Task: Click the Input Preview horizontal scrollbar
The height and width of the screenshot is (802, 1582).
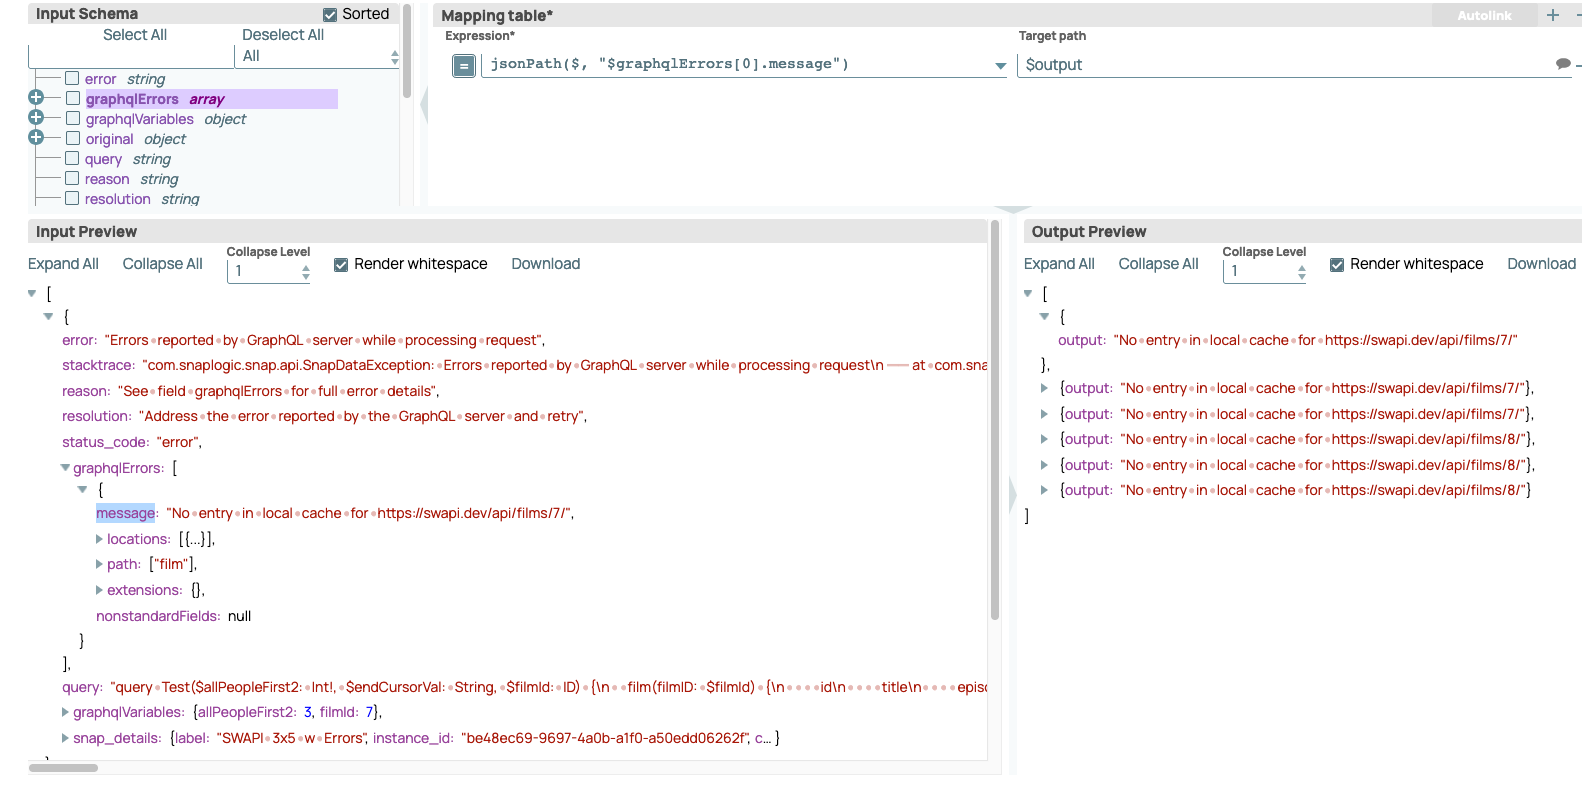Action: click(63, 768)
